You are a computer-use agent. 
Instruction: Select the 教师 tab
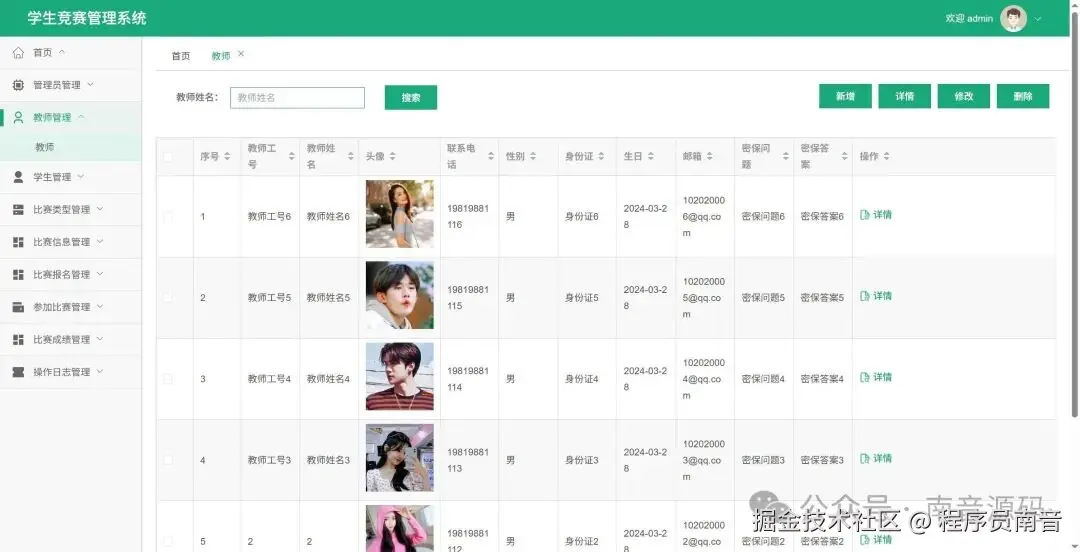220,56
